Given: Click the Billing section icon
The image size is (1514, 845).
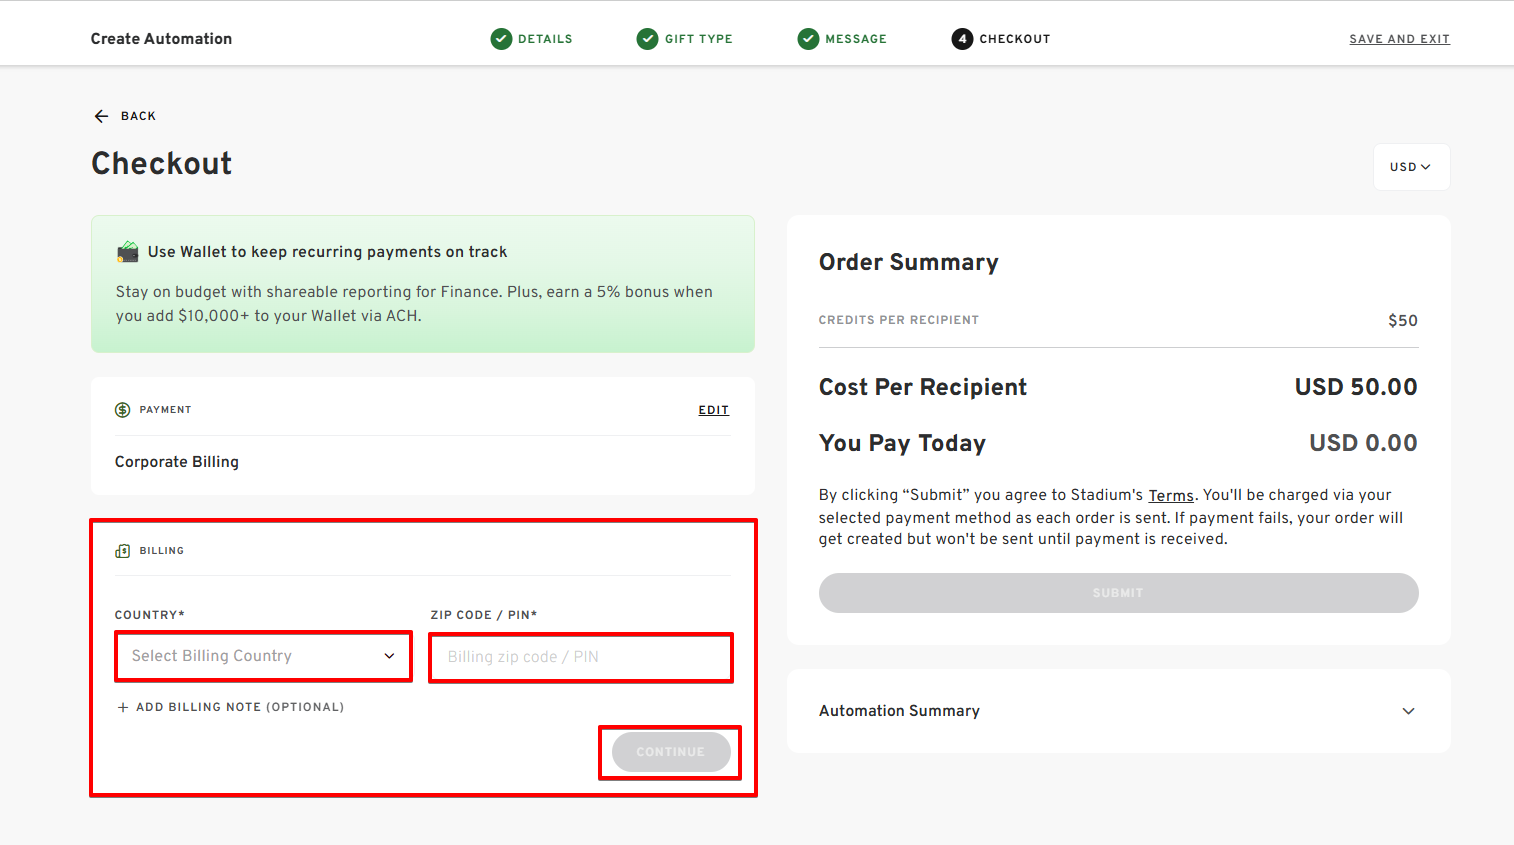Looking at the screenshot, I should [123, 551].
